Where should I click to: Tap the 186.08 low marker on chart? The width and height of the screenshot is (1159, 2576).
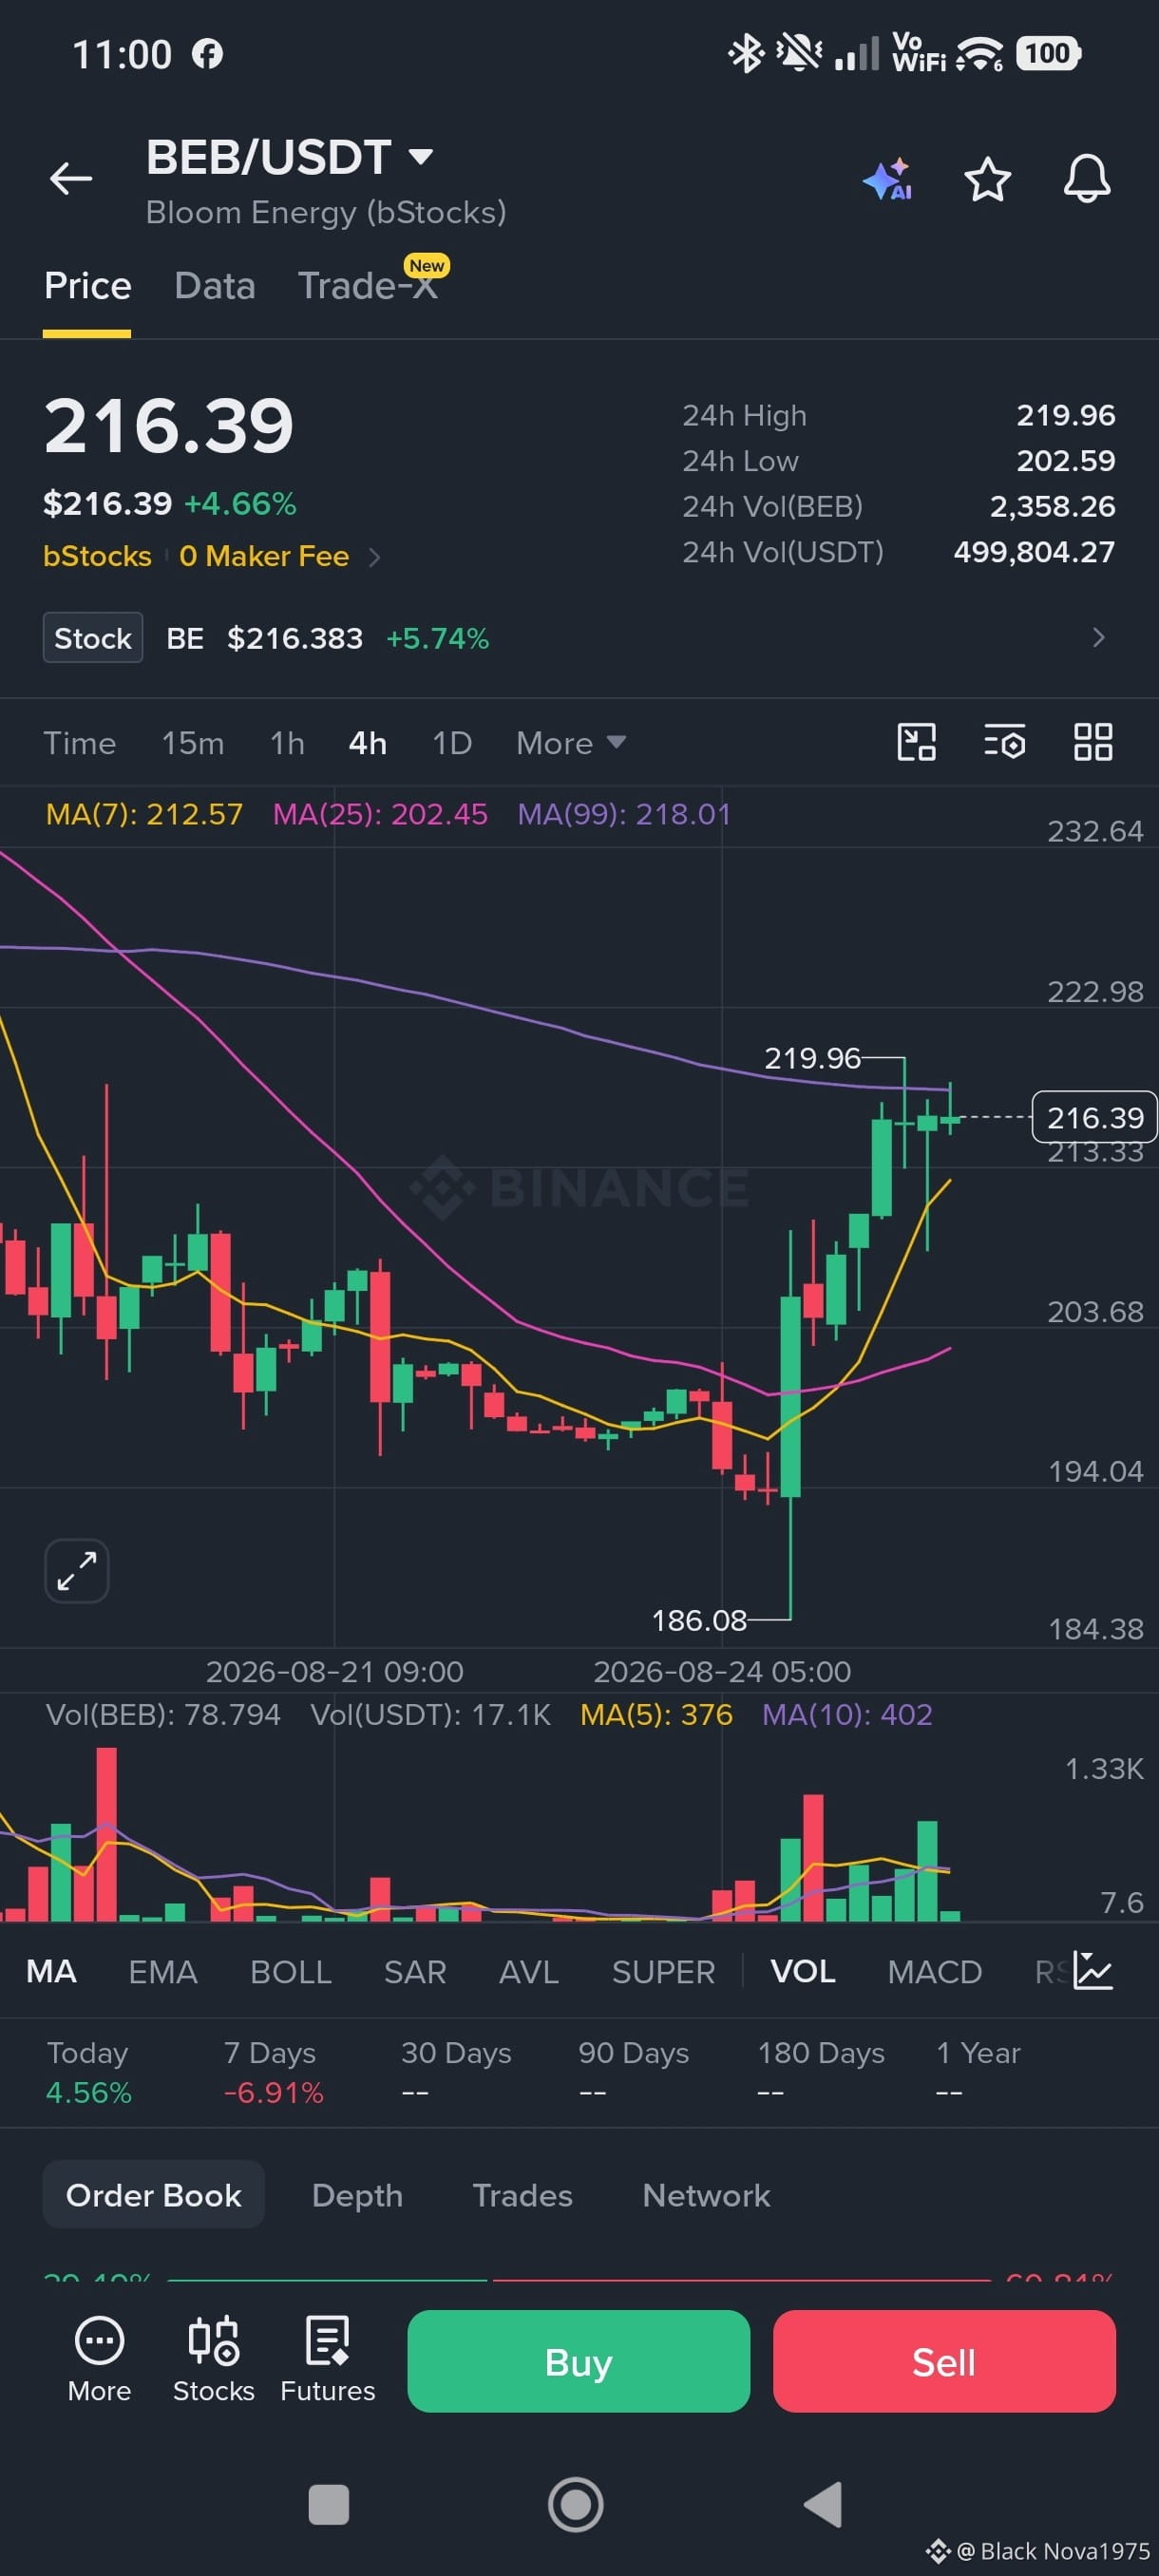click(699, 1620)
